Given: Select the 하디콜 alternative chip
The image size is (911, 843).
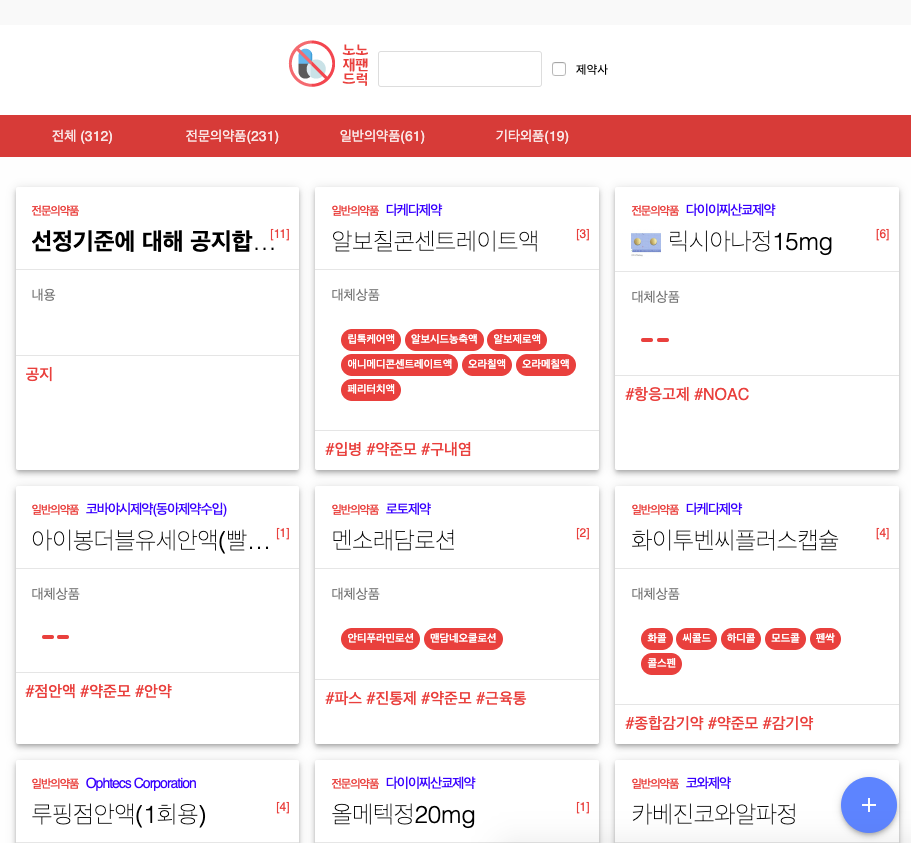Looking at the screenshot, I should [741, 638].
